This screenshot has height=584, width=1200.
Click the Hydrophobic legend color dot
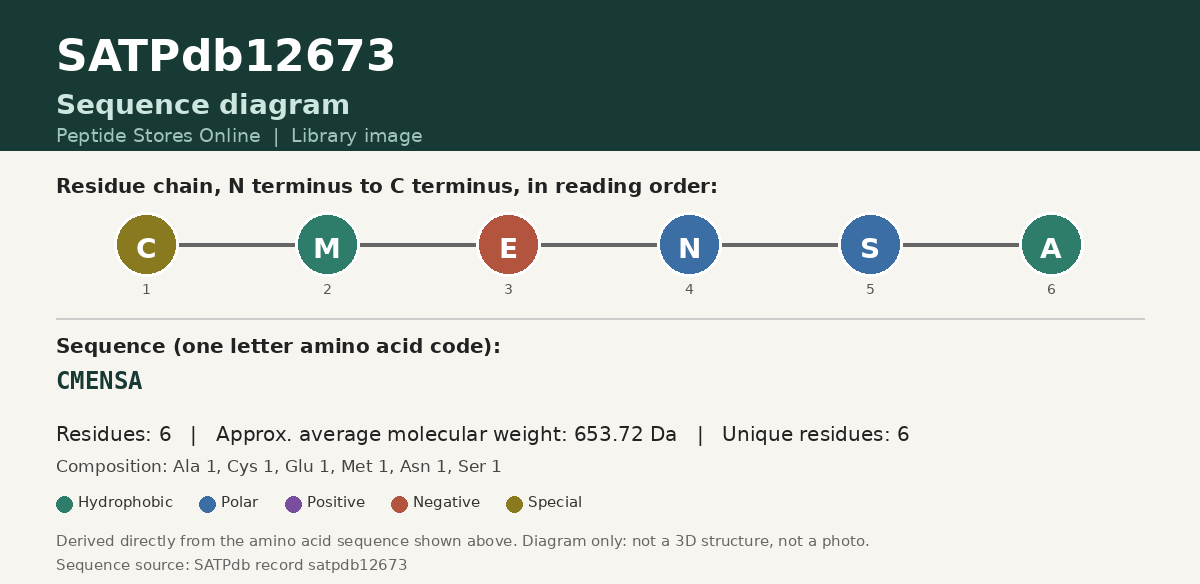(65, 504)
